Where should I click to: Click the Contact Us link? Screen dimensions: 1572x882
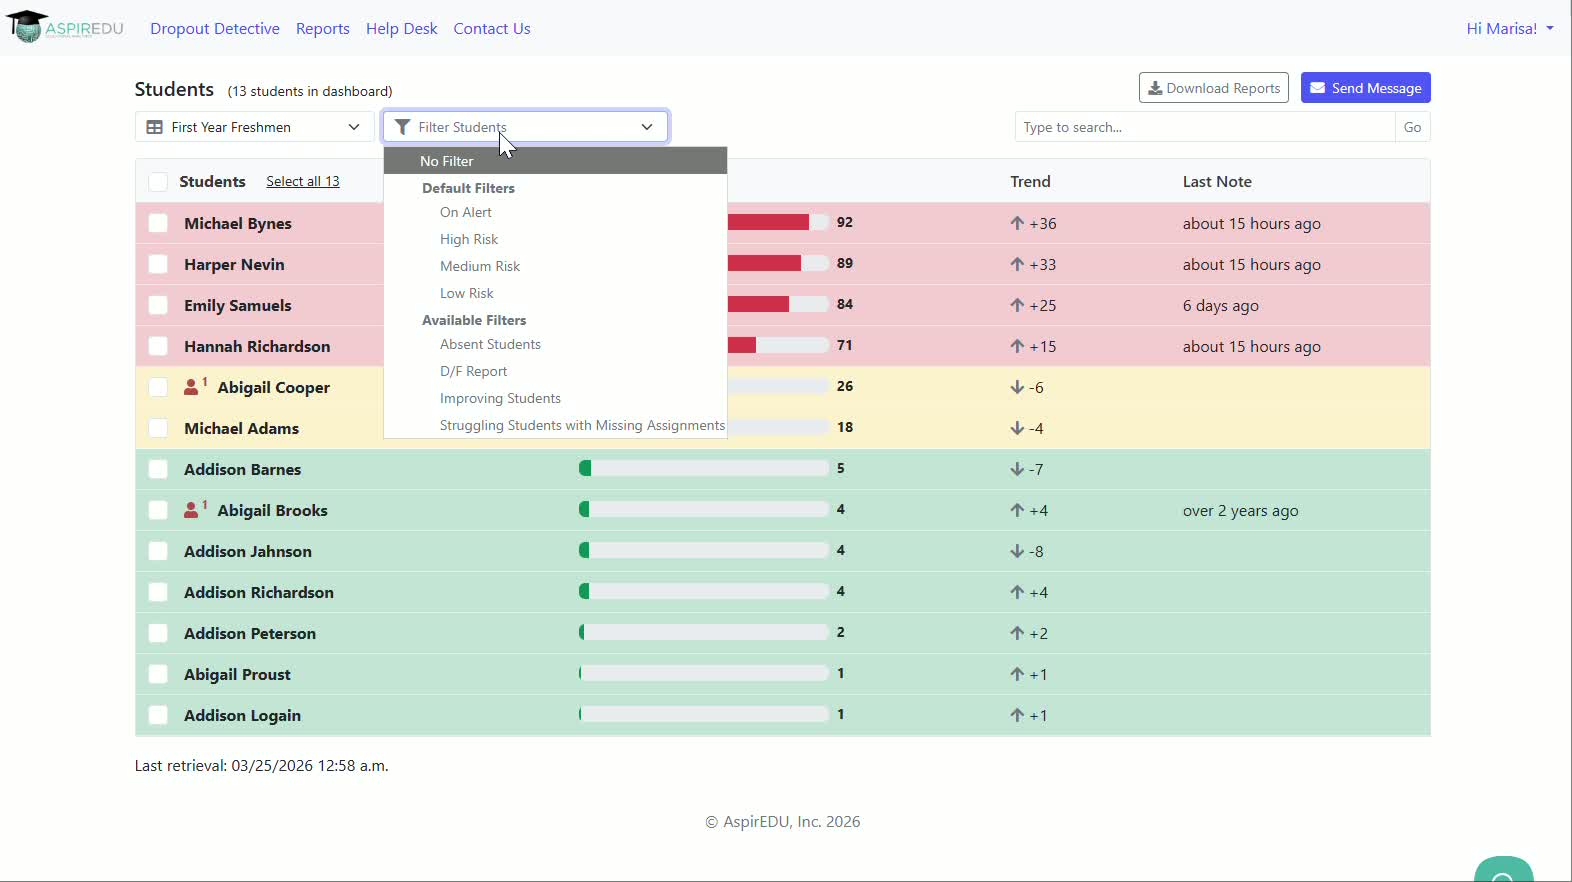point(492,29)
